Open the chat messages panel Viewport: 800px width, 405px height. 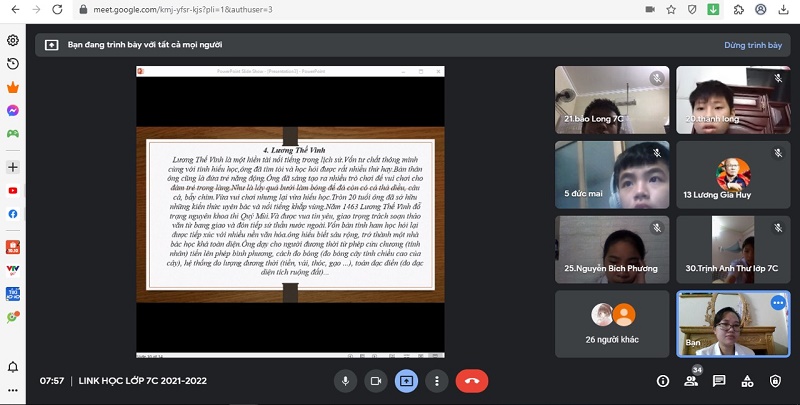(719, 381)
